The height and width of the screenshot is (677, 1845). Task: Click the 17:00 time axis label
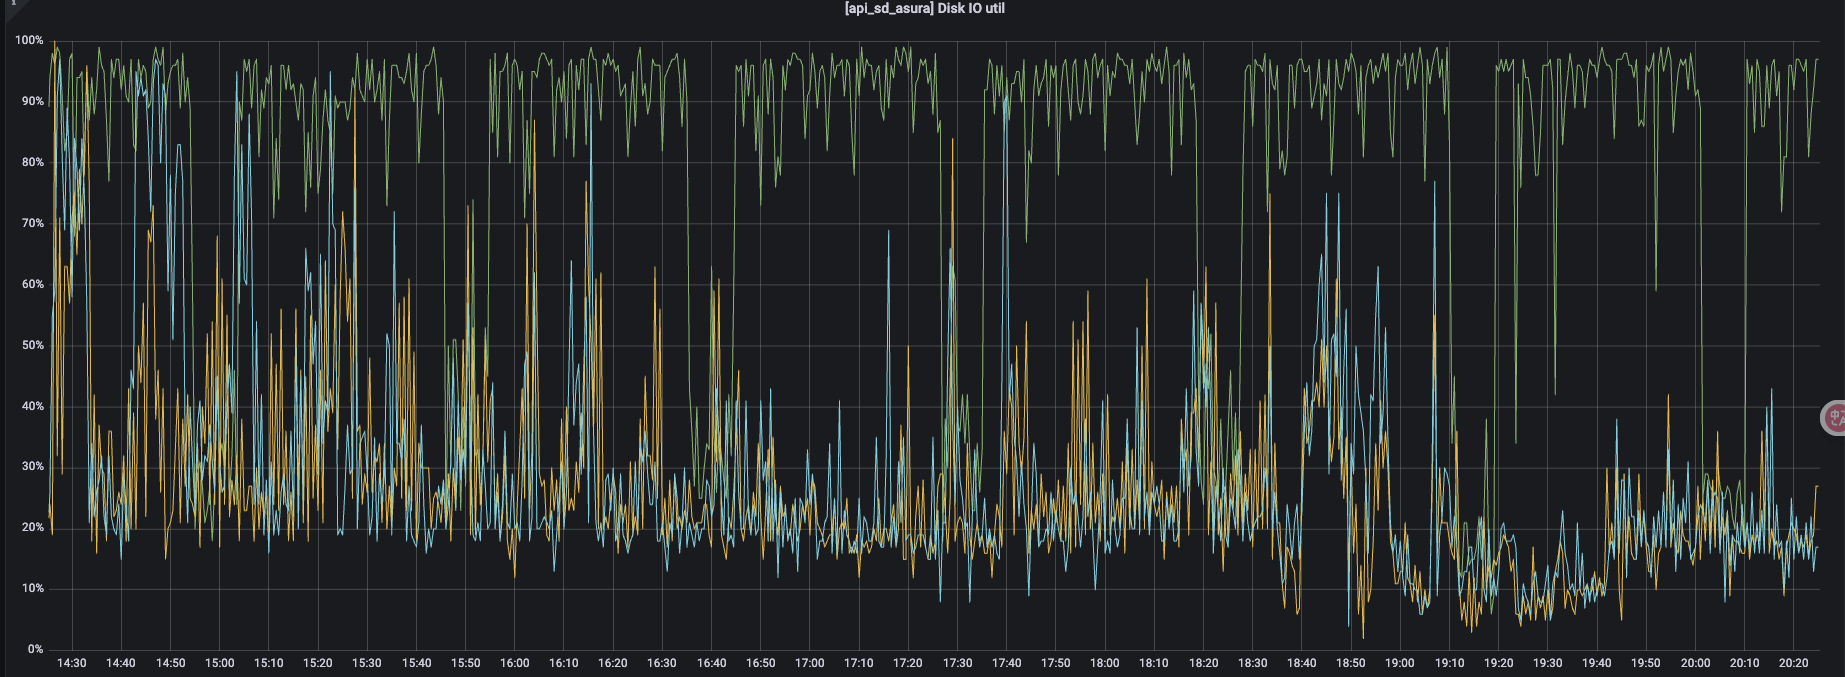click(x=810, y=664)
